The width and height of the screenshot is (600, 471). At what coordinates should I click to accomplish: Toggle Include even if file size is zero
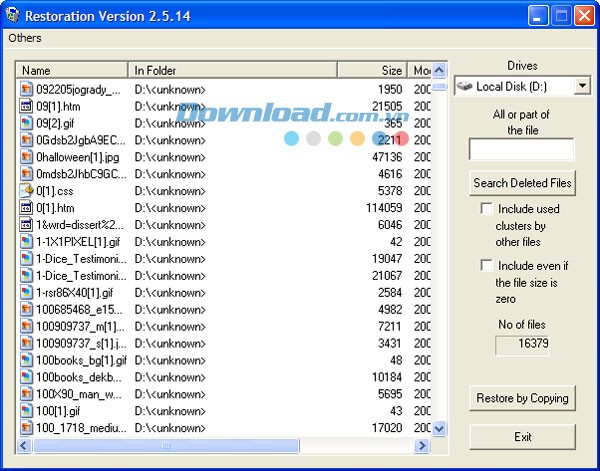tap(486, 266)
